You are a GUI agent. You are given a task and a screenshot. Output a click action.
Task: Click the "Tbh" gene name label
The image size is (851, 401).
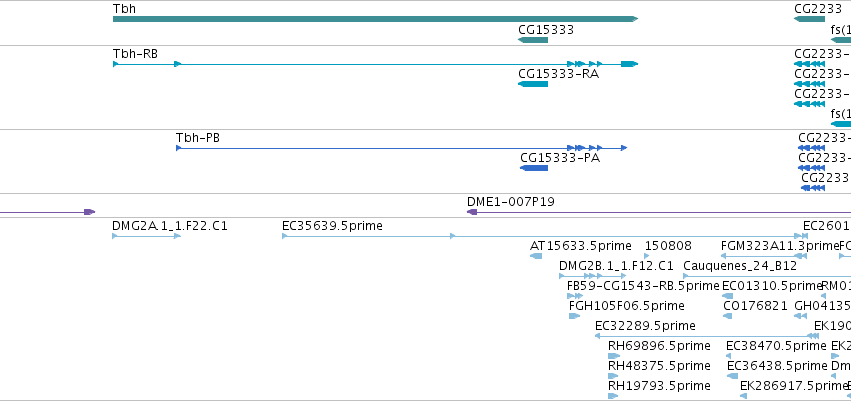pyautogui.click(x=124, y=9)
